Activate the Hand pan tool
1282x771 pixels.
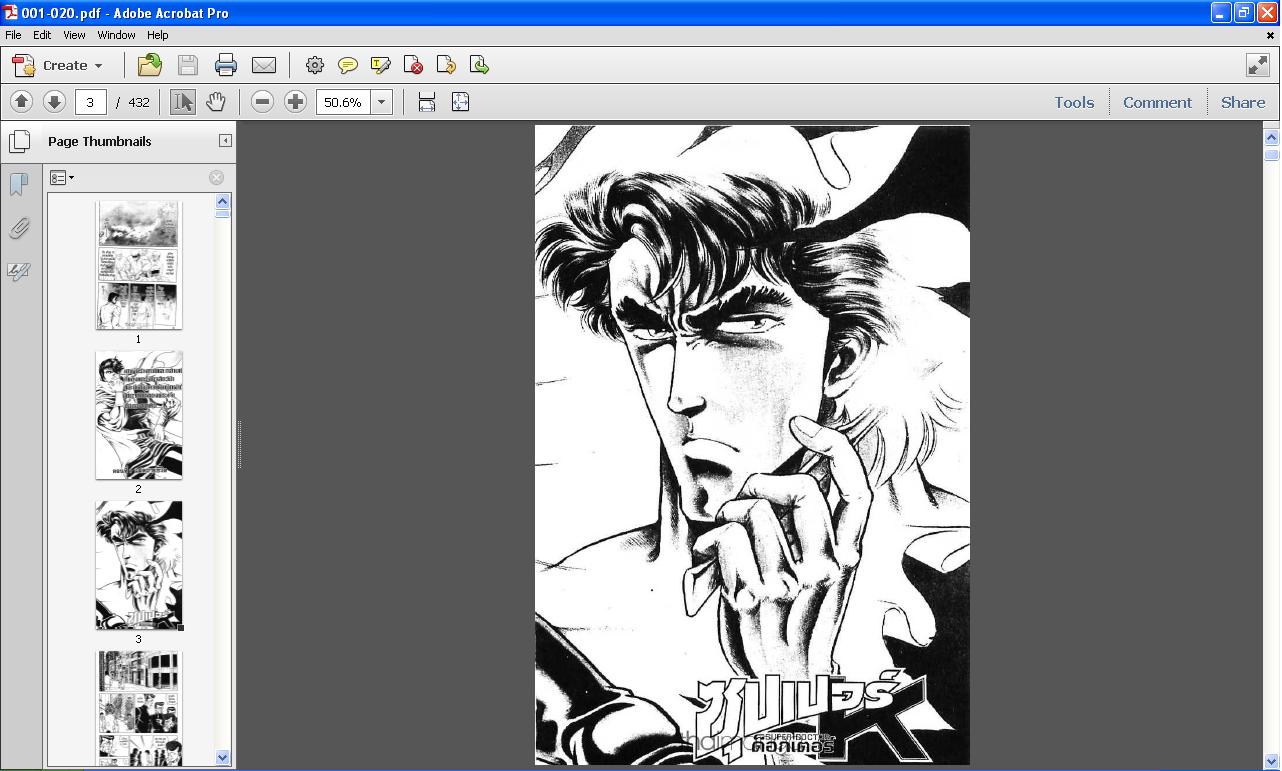click(x=216, y=102)
